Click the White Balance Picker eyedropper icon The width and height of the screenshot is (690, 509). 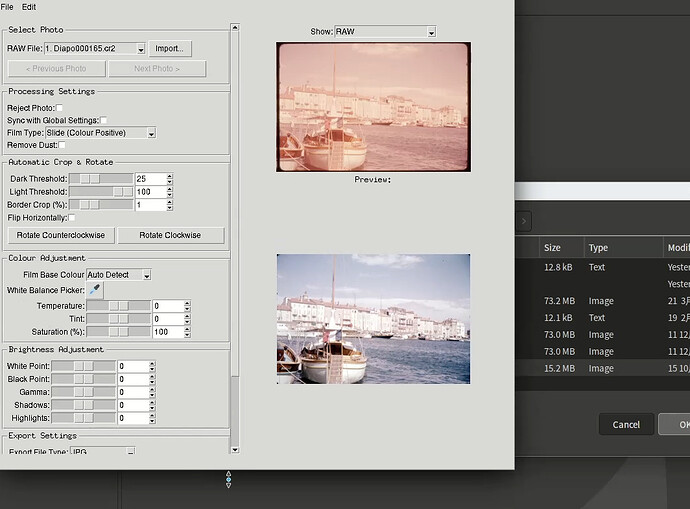[x=96, y=289]
